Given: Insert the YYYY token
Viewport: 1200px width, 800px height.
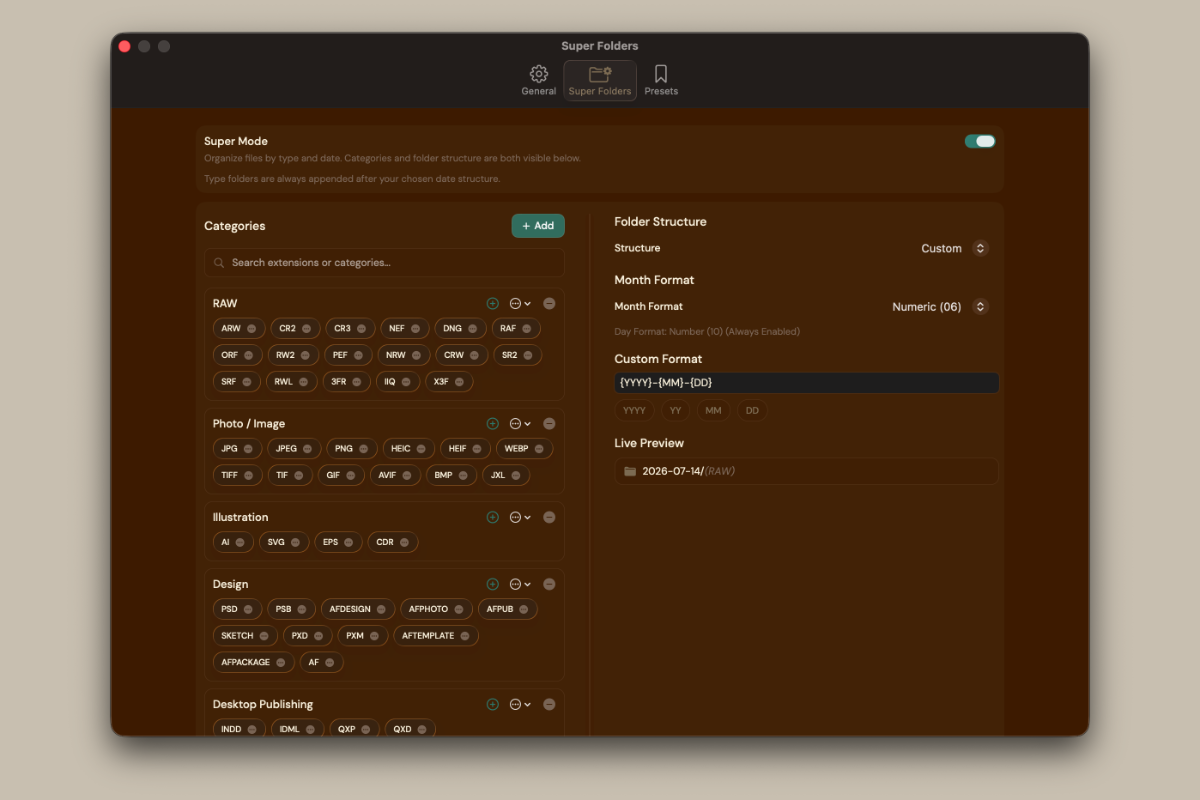Looking at the screenshot, I should (x=634, y=410).
